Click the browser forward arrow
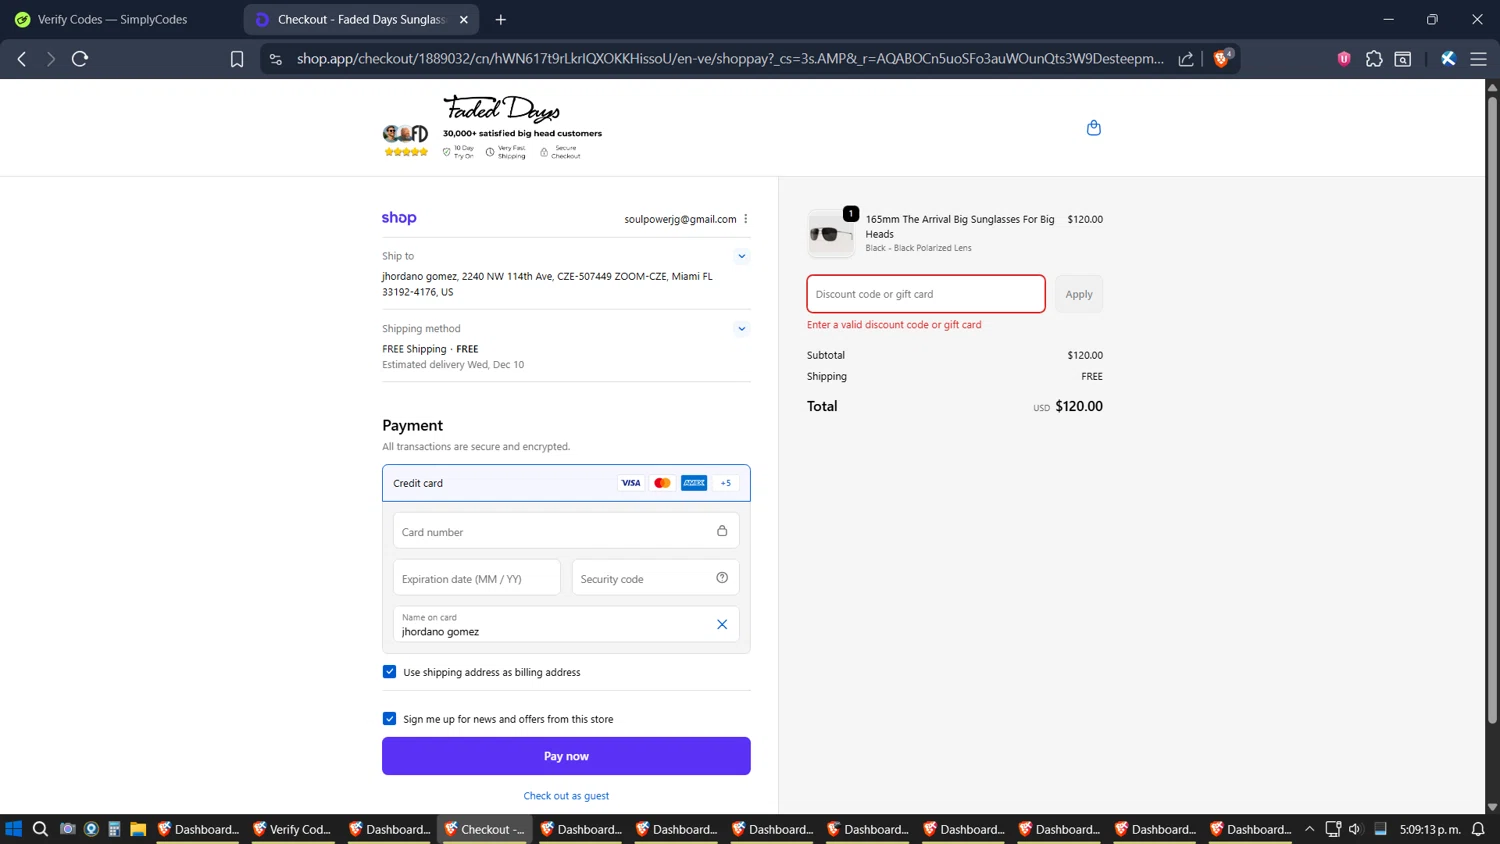This screenshot has height=844, width=1500. point(51,59)
